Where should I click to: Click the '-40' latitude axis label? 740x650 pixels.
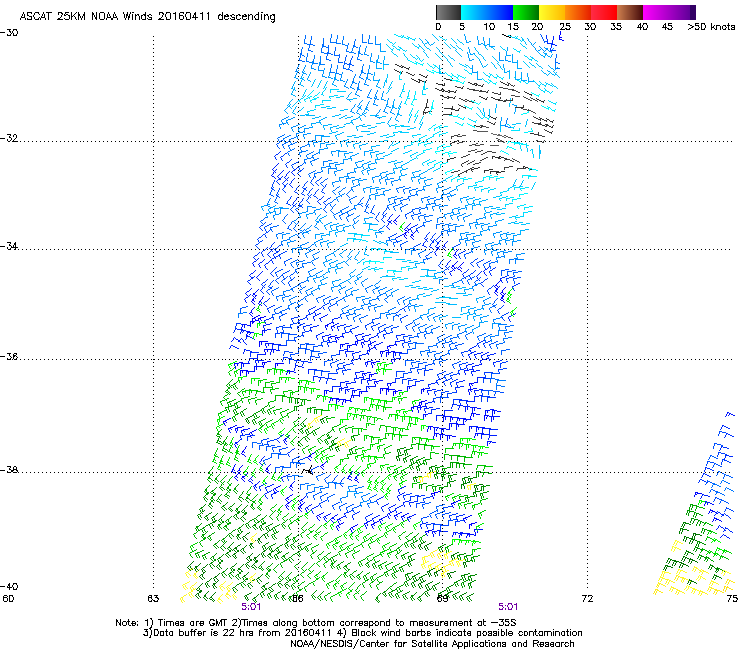pos(9,586)
